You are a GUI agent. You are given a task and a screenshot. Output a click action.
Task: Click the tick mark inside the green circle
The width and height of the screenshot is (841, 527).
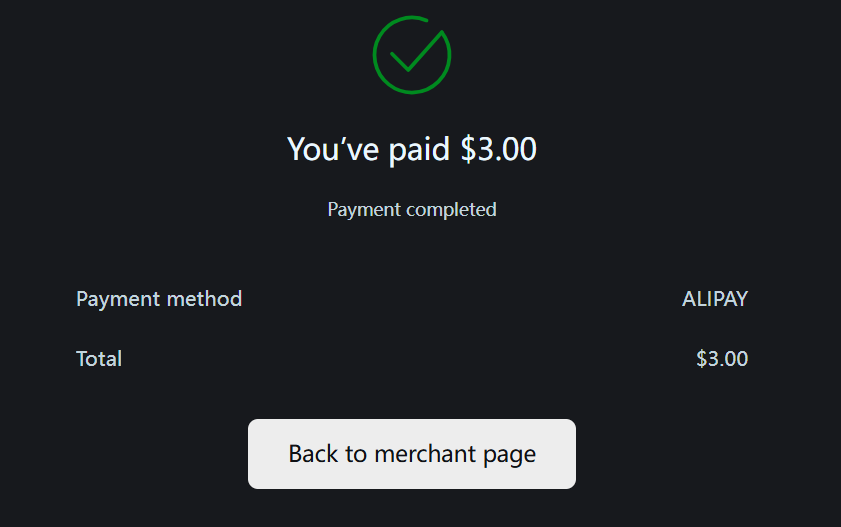[415, 53]
